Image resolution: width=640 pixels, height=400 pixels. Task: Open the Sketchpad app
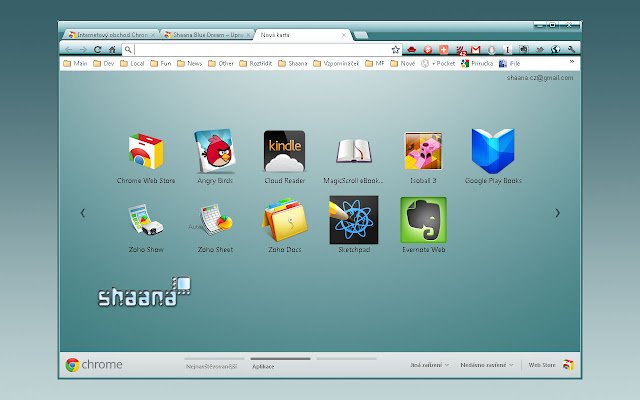(x=354, y=220)
